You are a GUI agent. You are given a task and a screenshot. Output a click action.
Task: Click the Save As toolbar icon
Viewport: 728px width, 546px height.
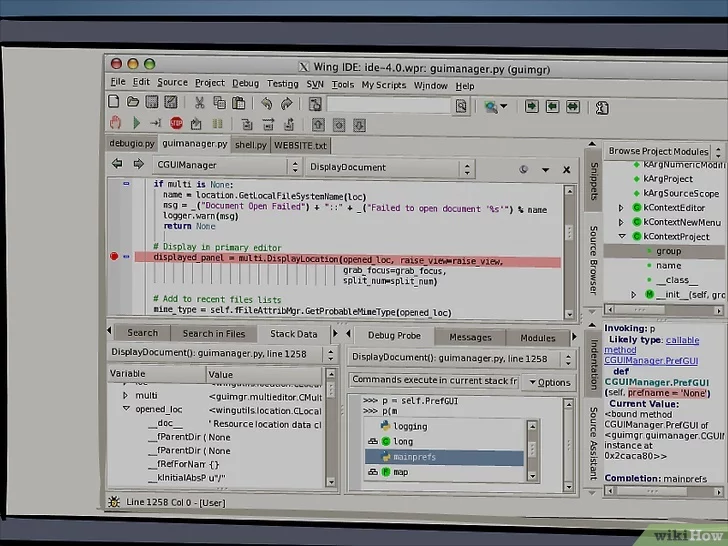(171, 102)
